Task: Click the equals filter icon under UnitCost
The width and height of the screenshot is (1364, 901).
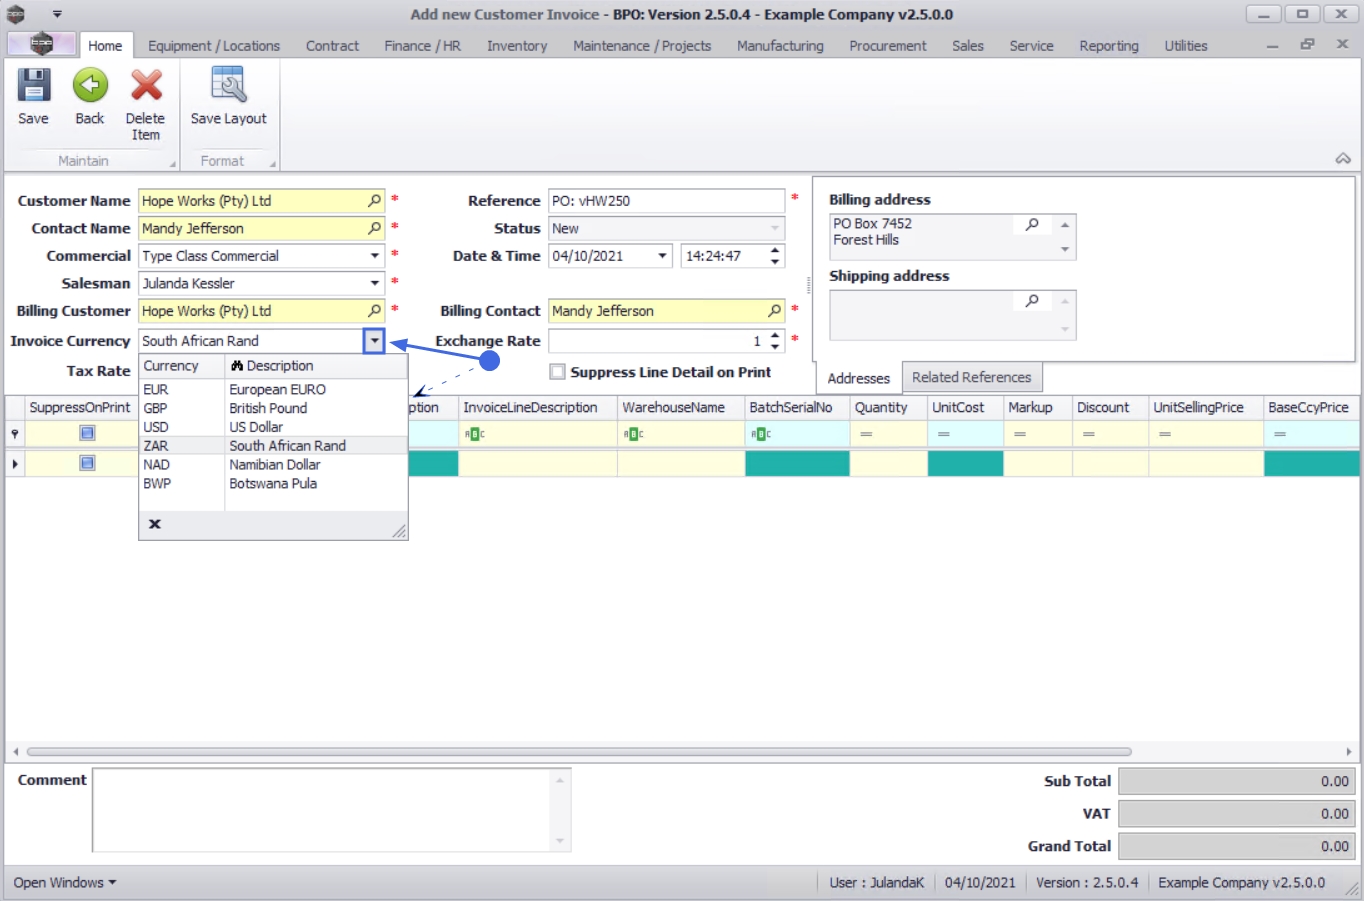Action: click(943, 434)
